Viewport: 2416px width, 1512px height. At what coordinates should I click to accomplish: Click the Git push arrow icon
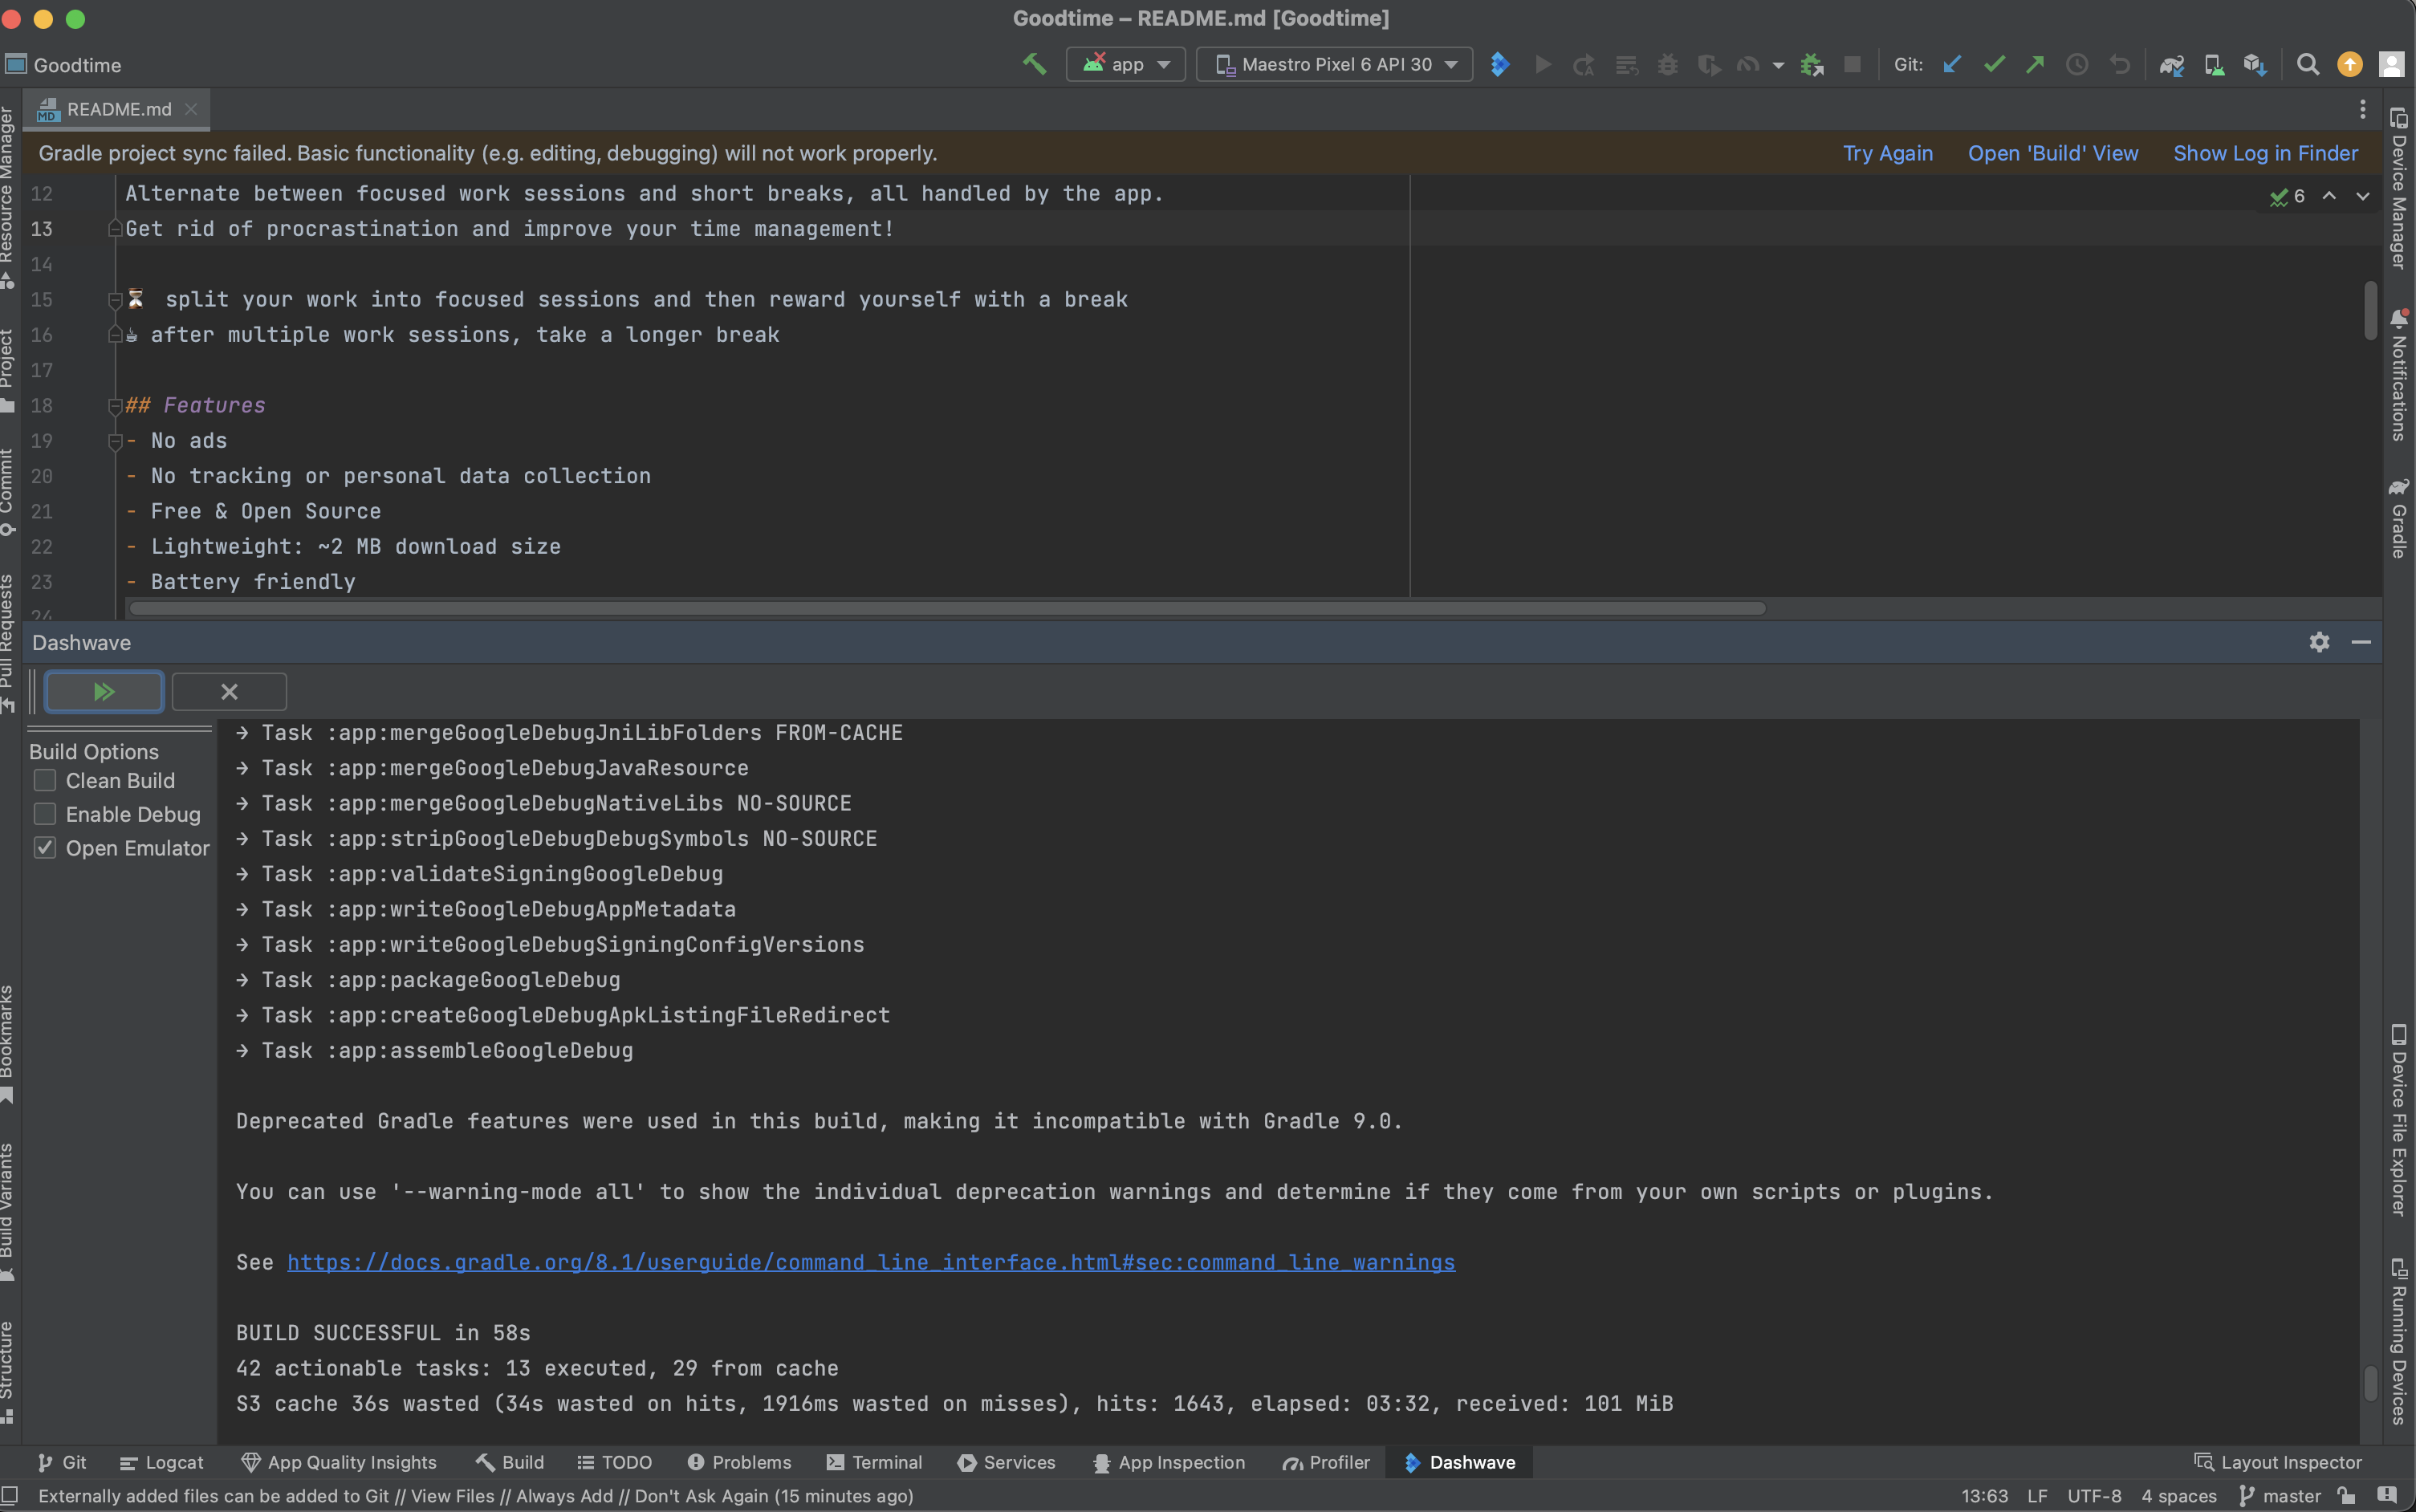[x=2035, y=64]
